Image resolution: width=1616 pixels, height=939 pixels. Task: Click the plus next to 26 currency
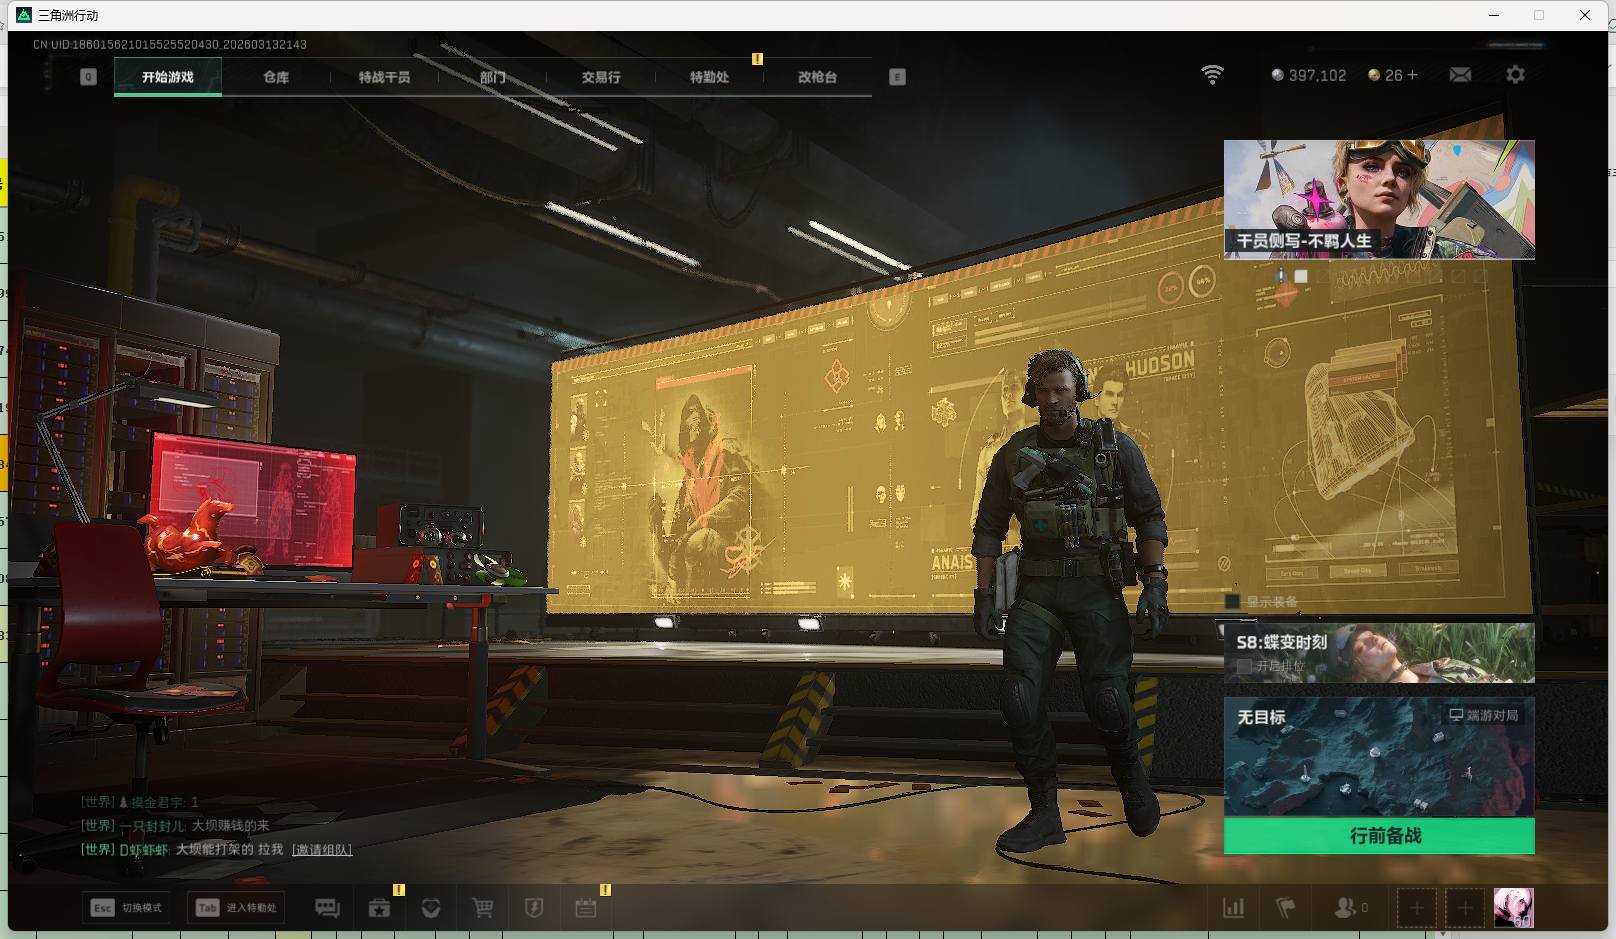click(x=1412, y=75)
